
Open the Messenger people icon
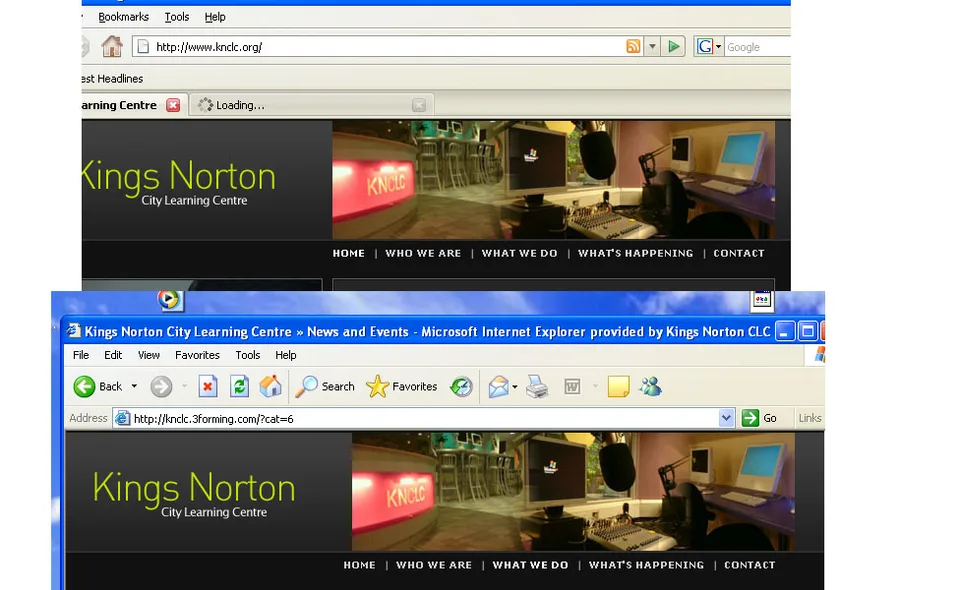(x=650, y=386)
